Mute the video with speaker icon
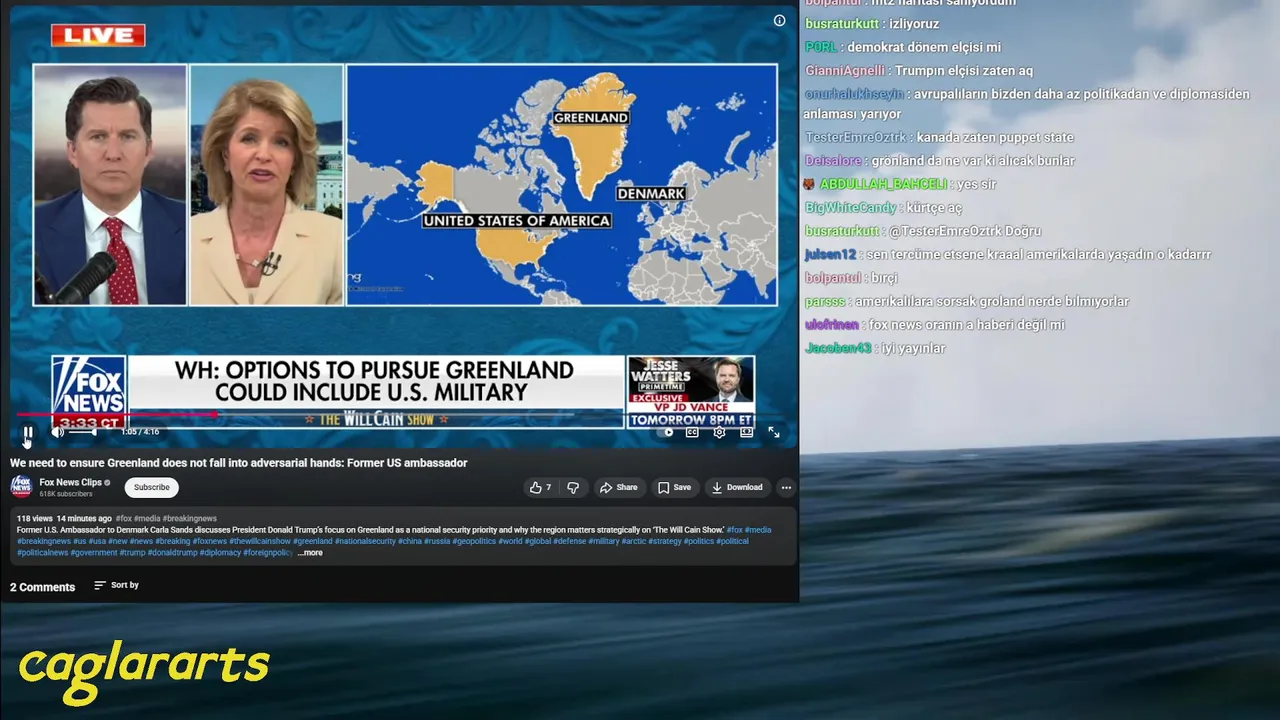The height and width of the screenshot is (720, 1280). [57, 432]
